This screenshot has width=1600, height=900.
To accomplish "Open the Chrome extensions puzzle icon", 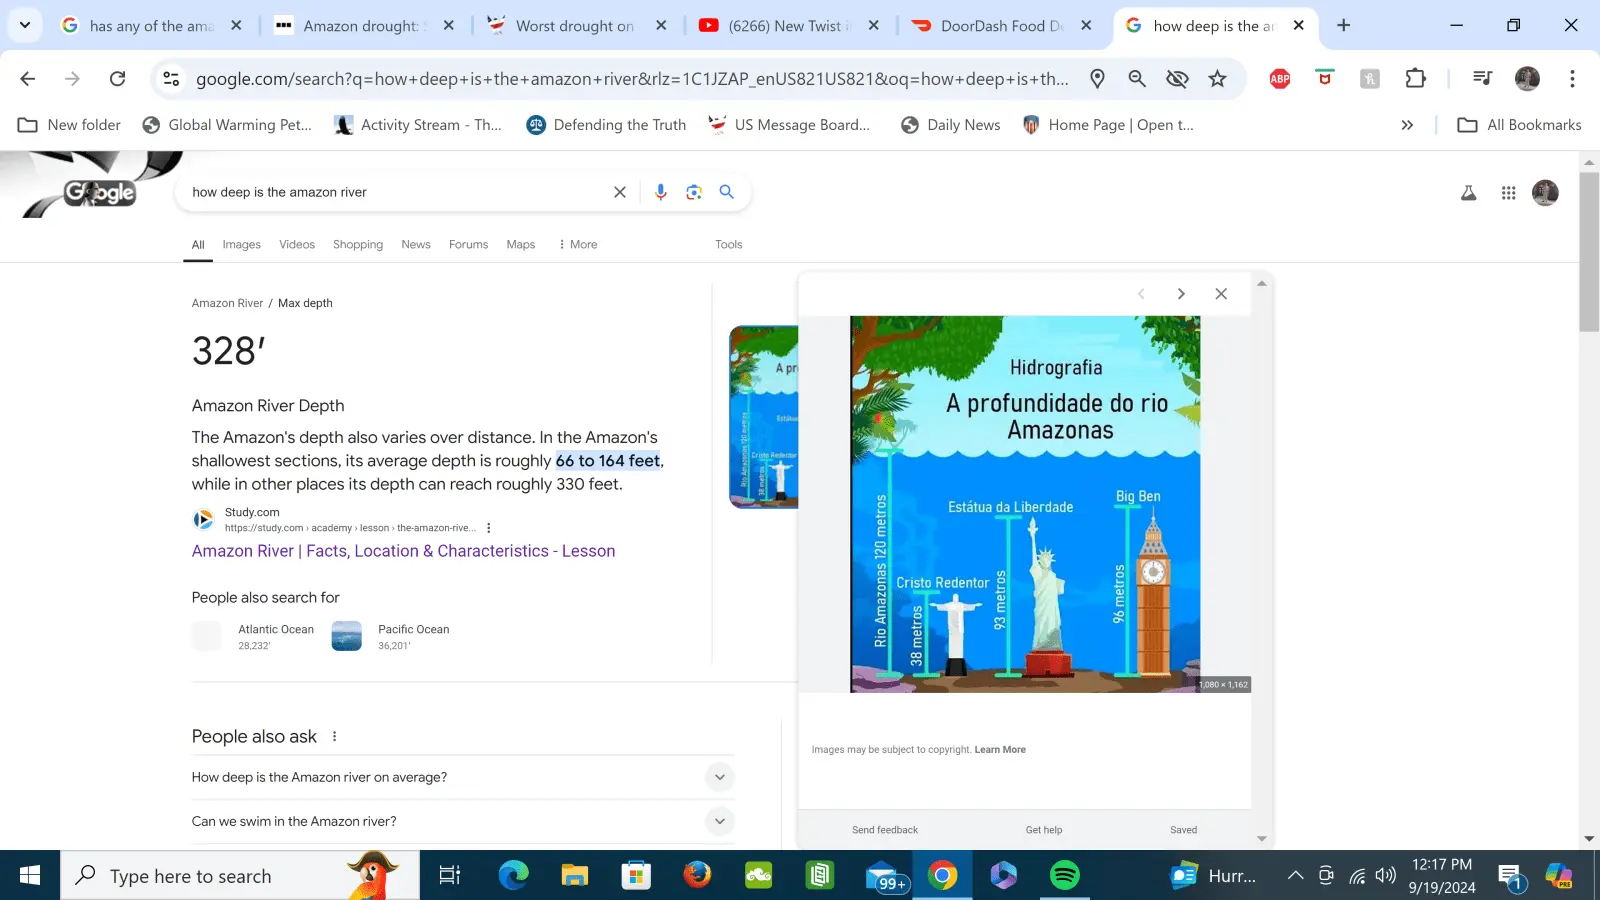I will (x=1415, y=79).
